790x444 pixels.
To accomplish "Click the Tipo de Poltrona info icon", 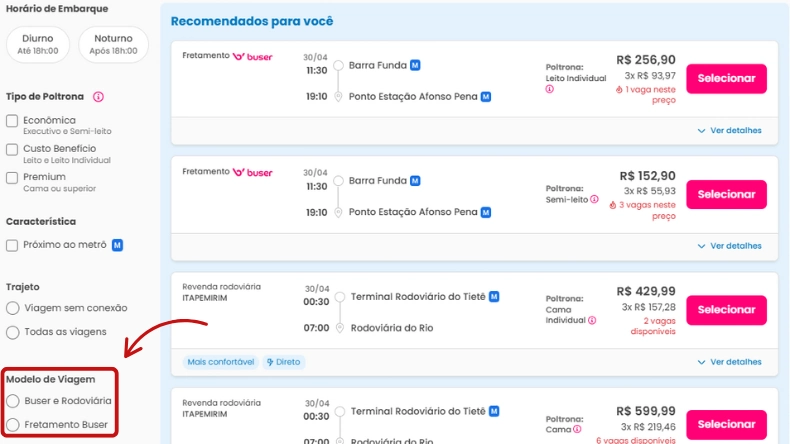I will [x=99, y=97].
